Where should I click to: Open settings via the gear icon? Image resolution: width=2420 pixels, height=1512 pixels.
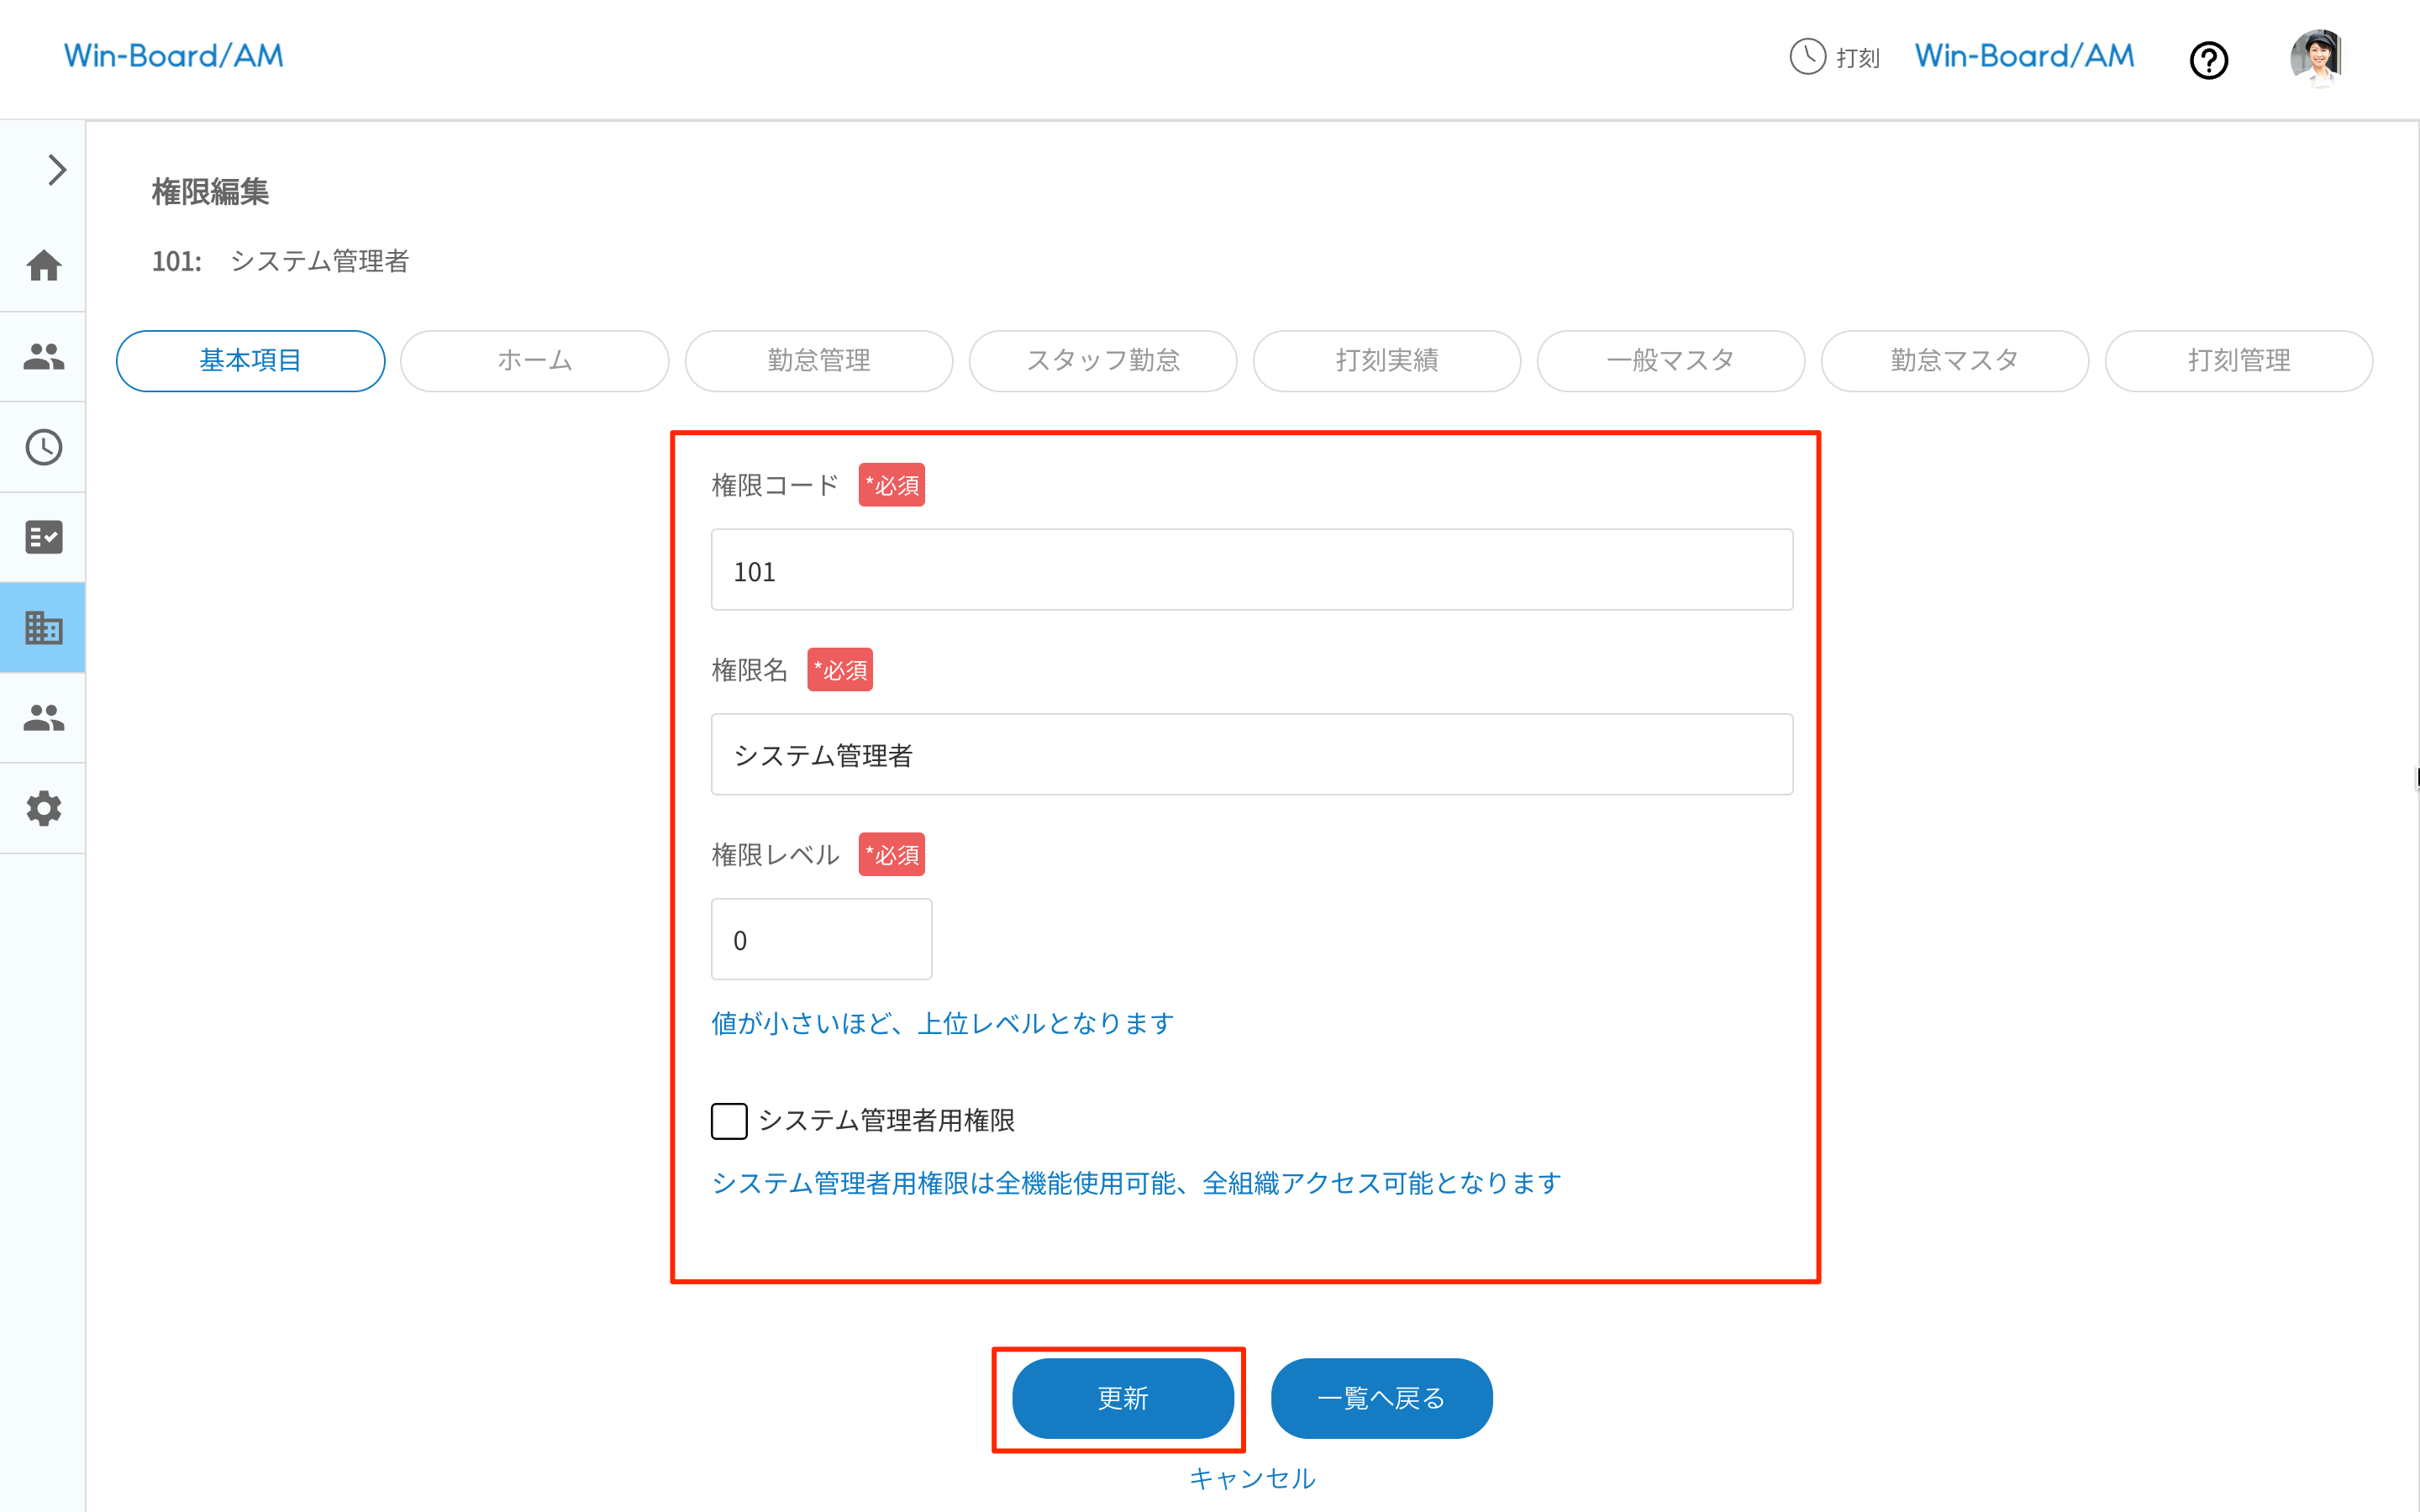click(44, 808)
